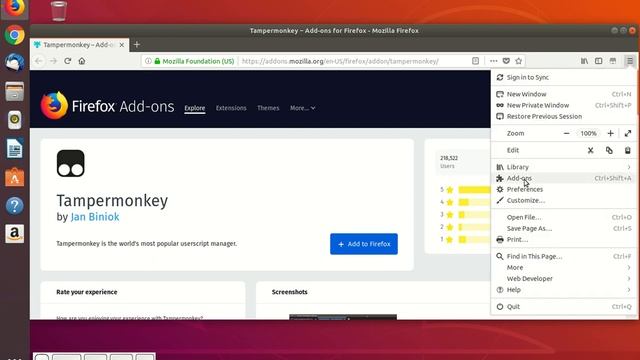Viewport: 640px width, 360px height.
Task: Open page actions three-dot menu
Action: pyautogui.click(x=493, y=61)
